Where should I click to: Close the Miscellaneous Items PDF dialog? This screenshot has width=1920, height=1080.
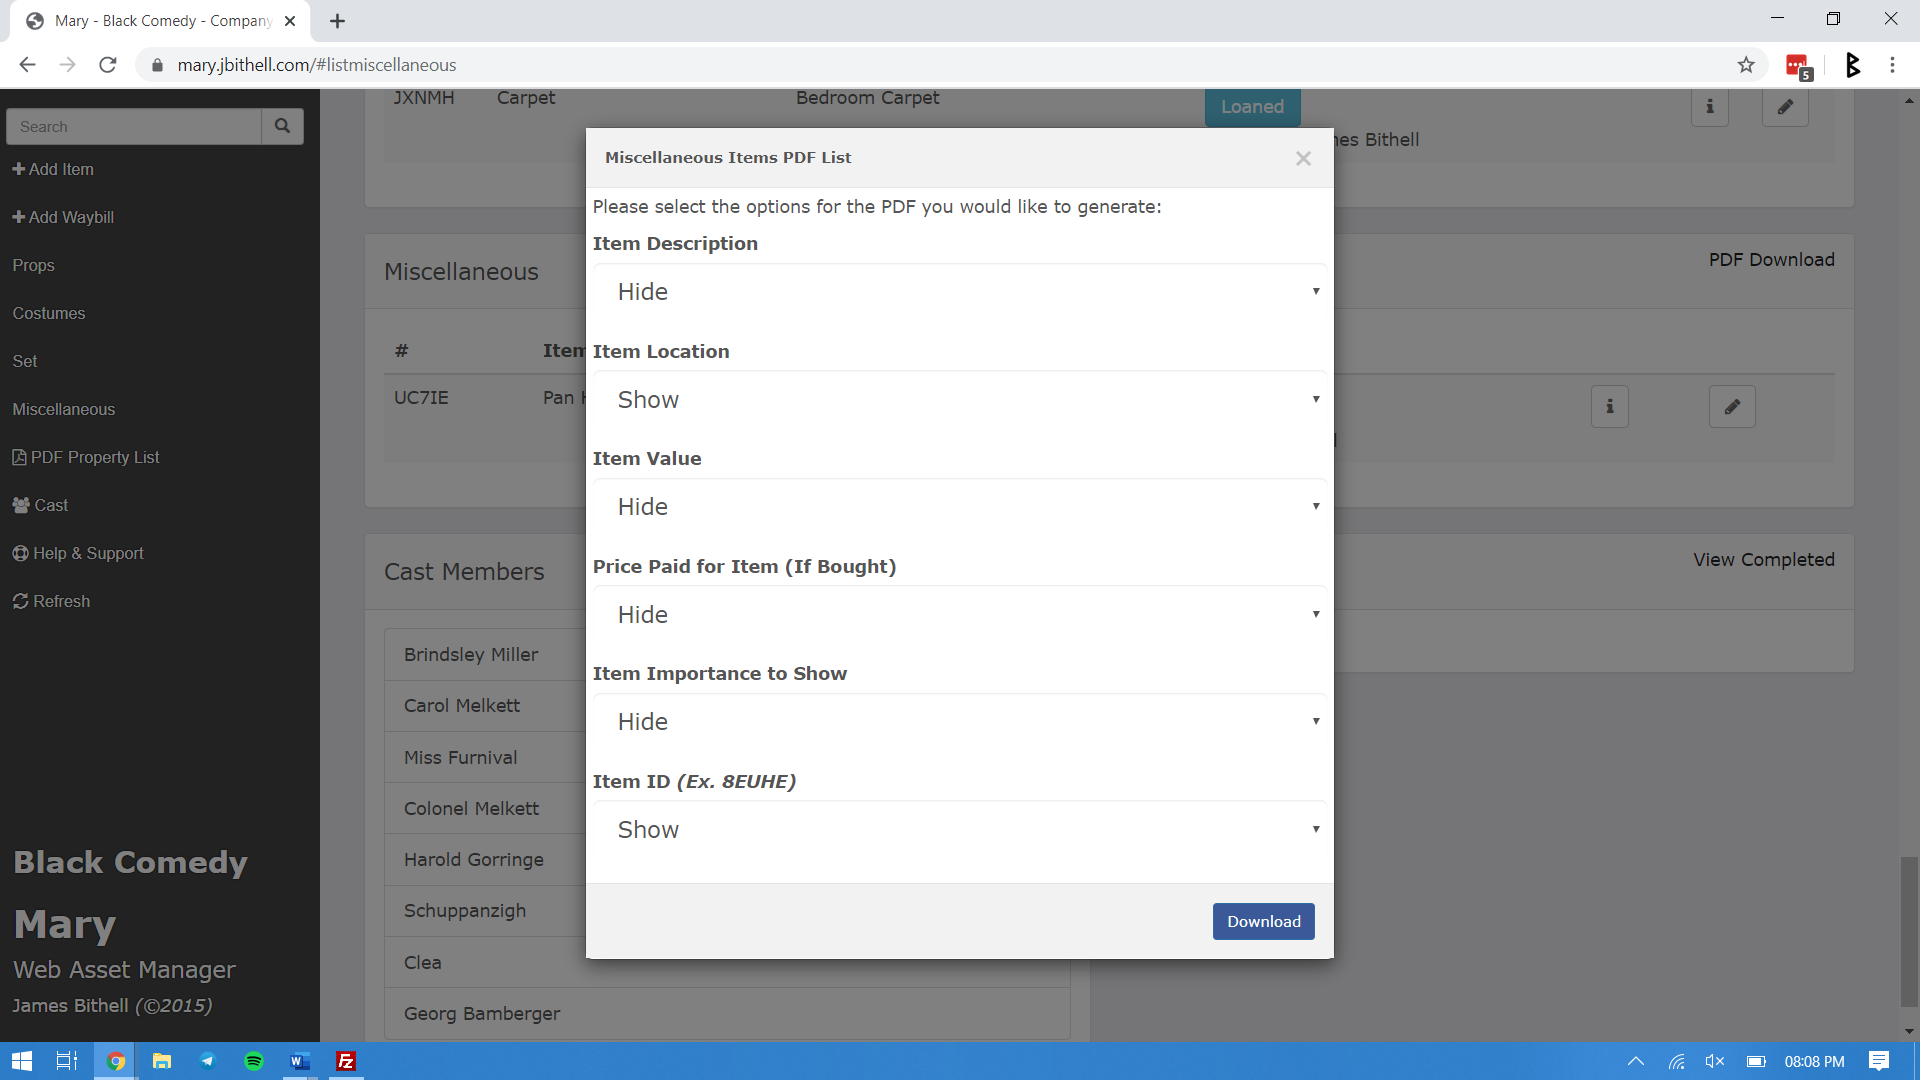point(1303,158)
